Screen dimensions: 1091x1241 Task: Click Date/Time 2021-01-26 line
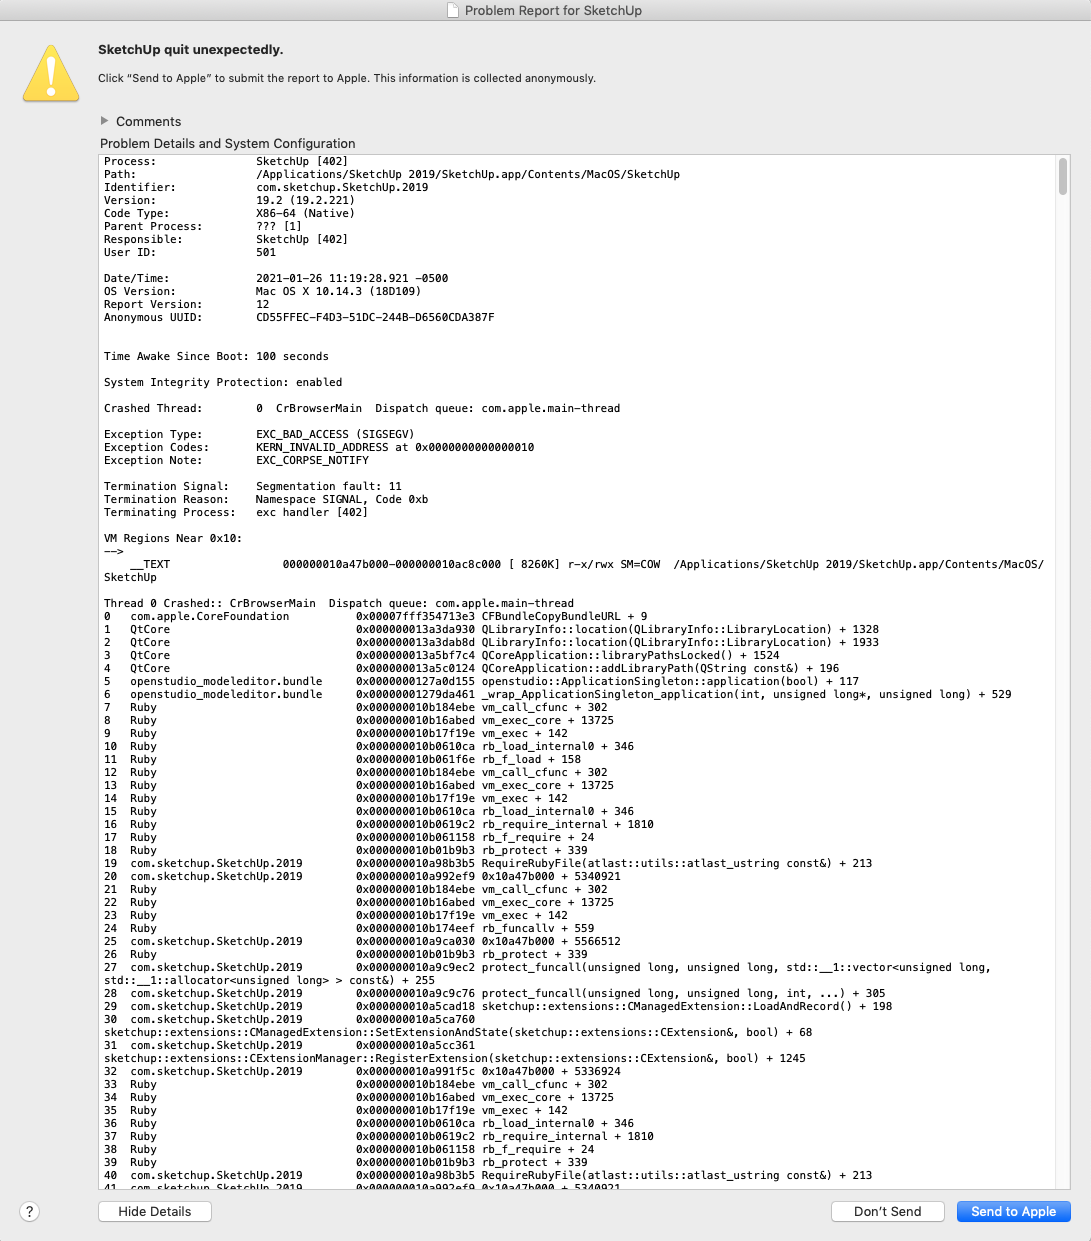[276, 278]
